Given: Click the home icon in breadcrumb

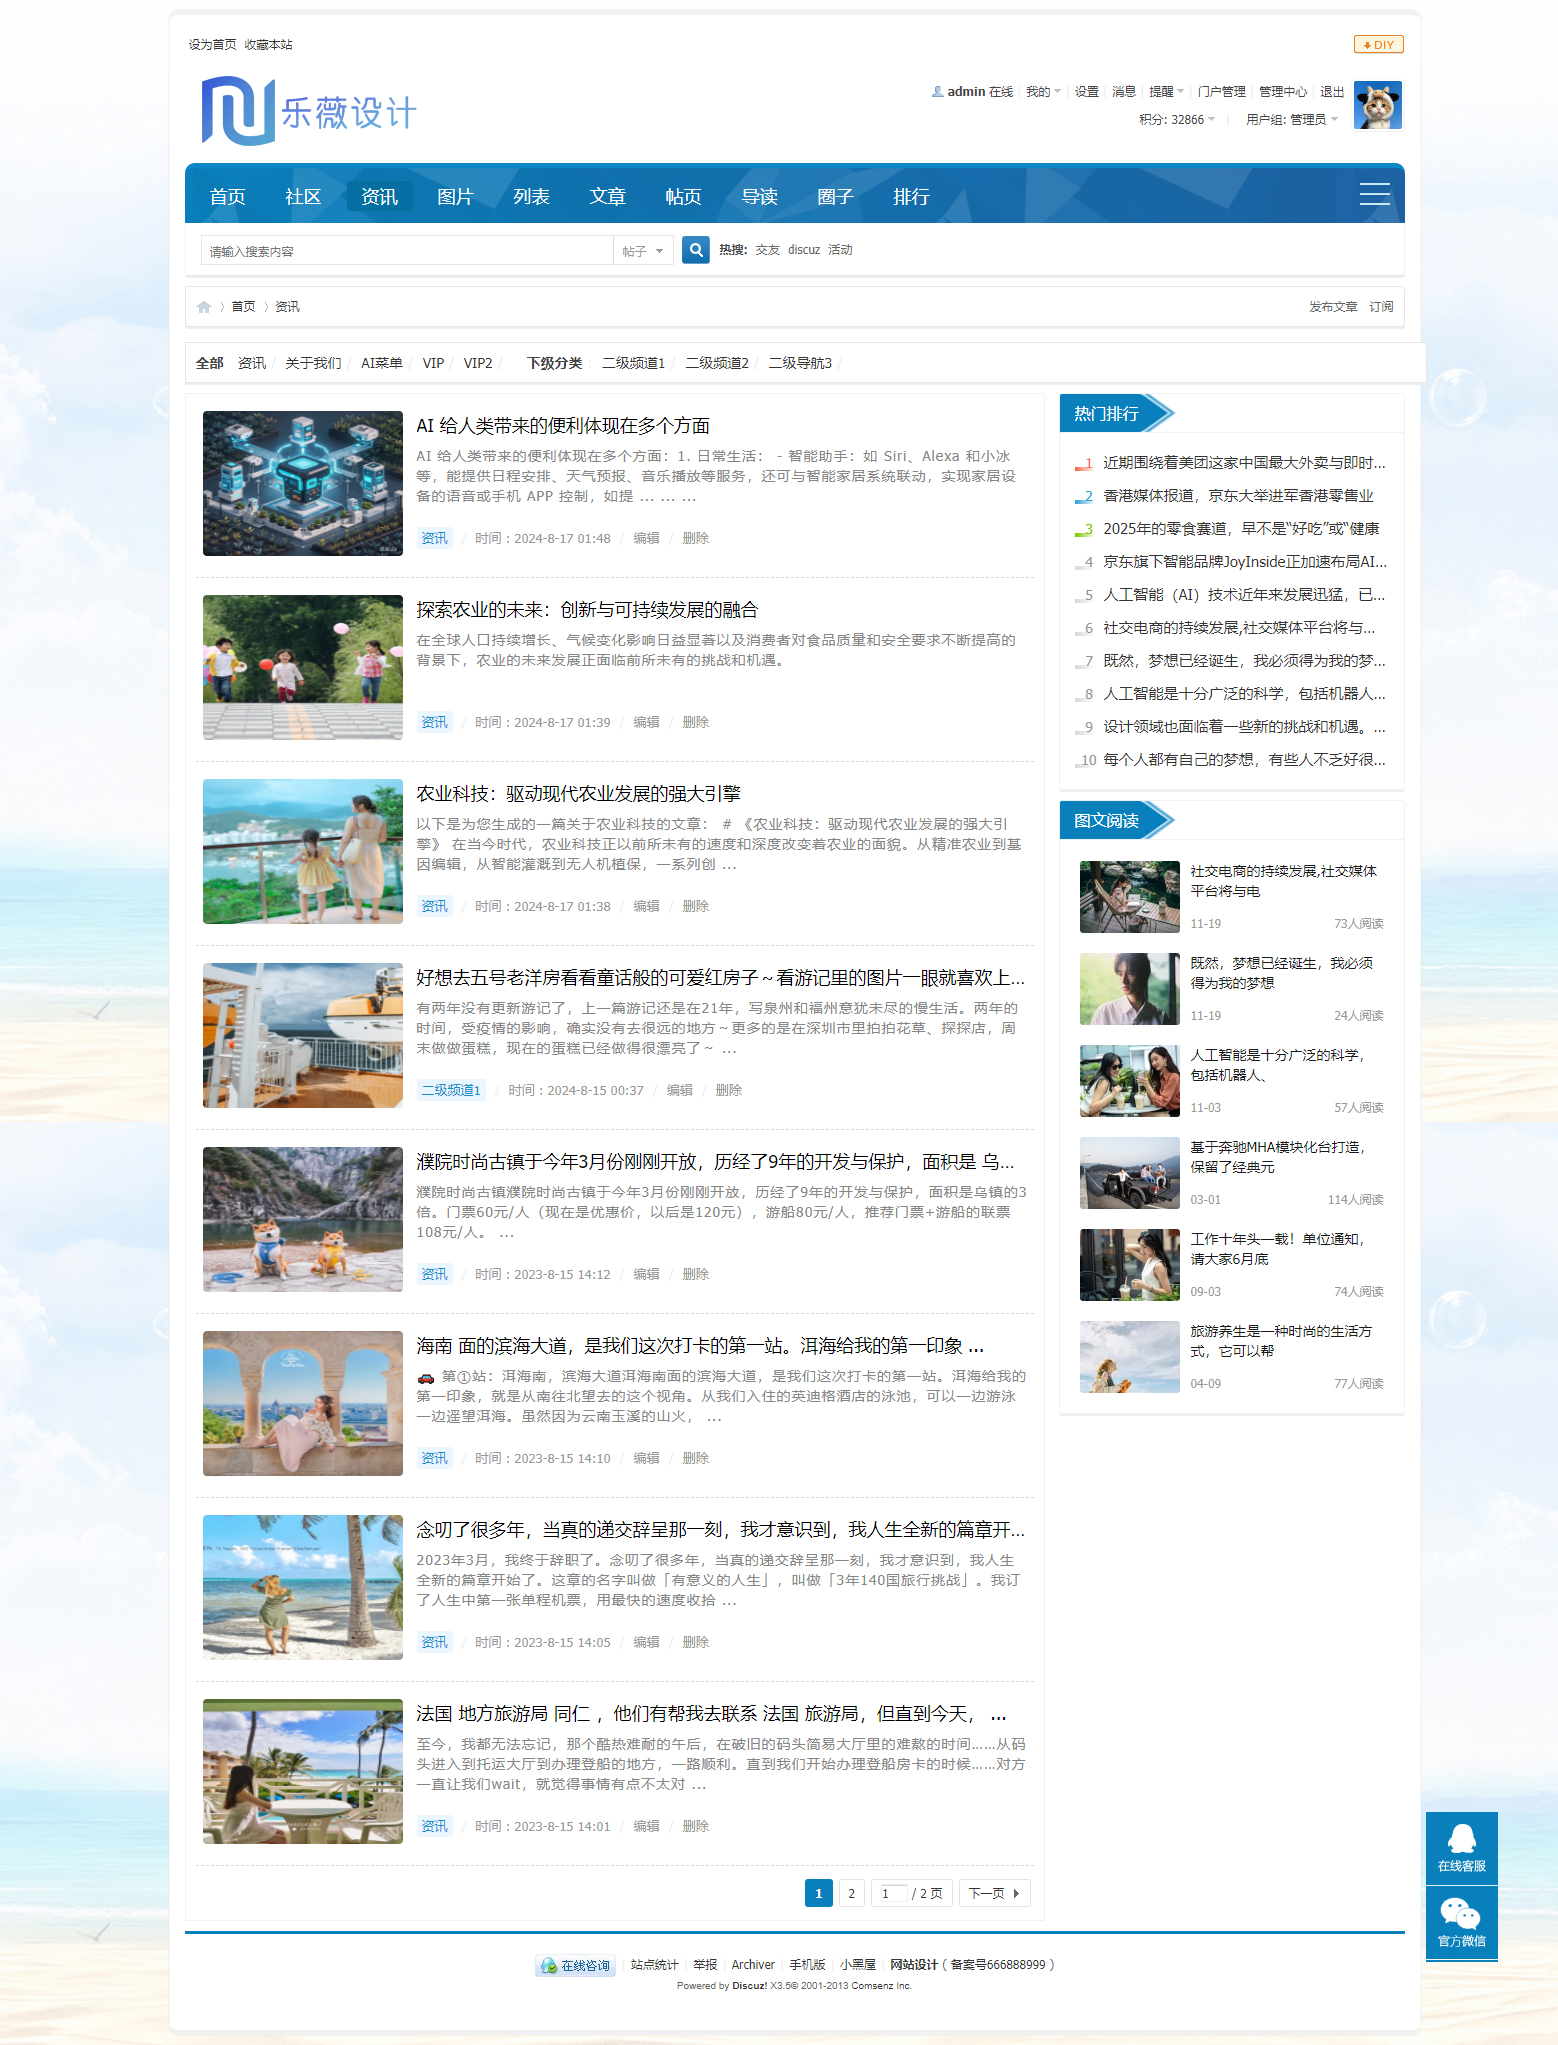Looking at the screenshot, I should pyautogui.click(x=204, y=307).
